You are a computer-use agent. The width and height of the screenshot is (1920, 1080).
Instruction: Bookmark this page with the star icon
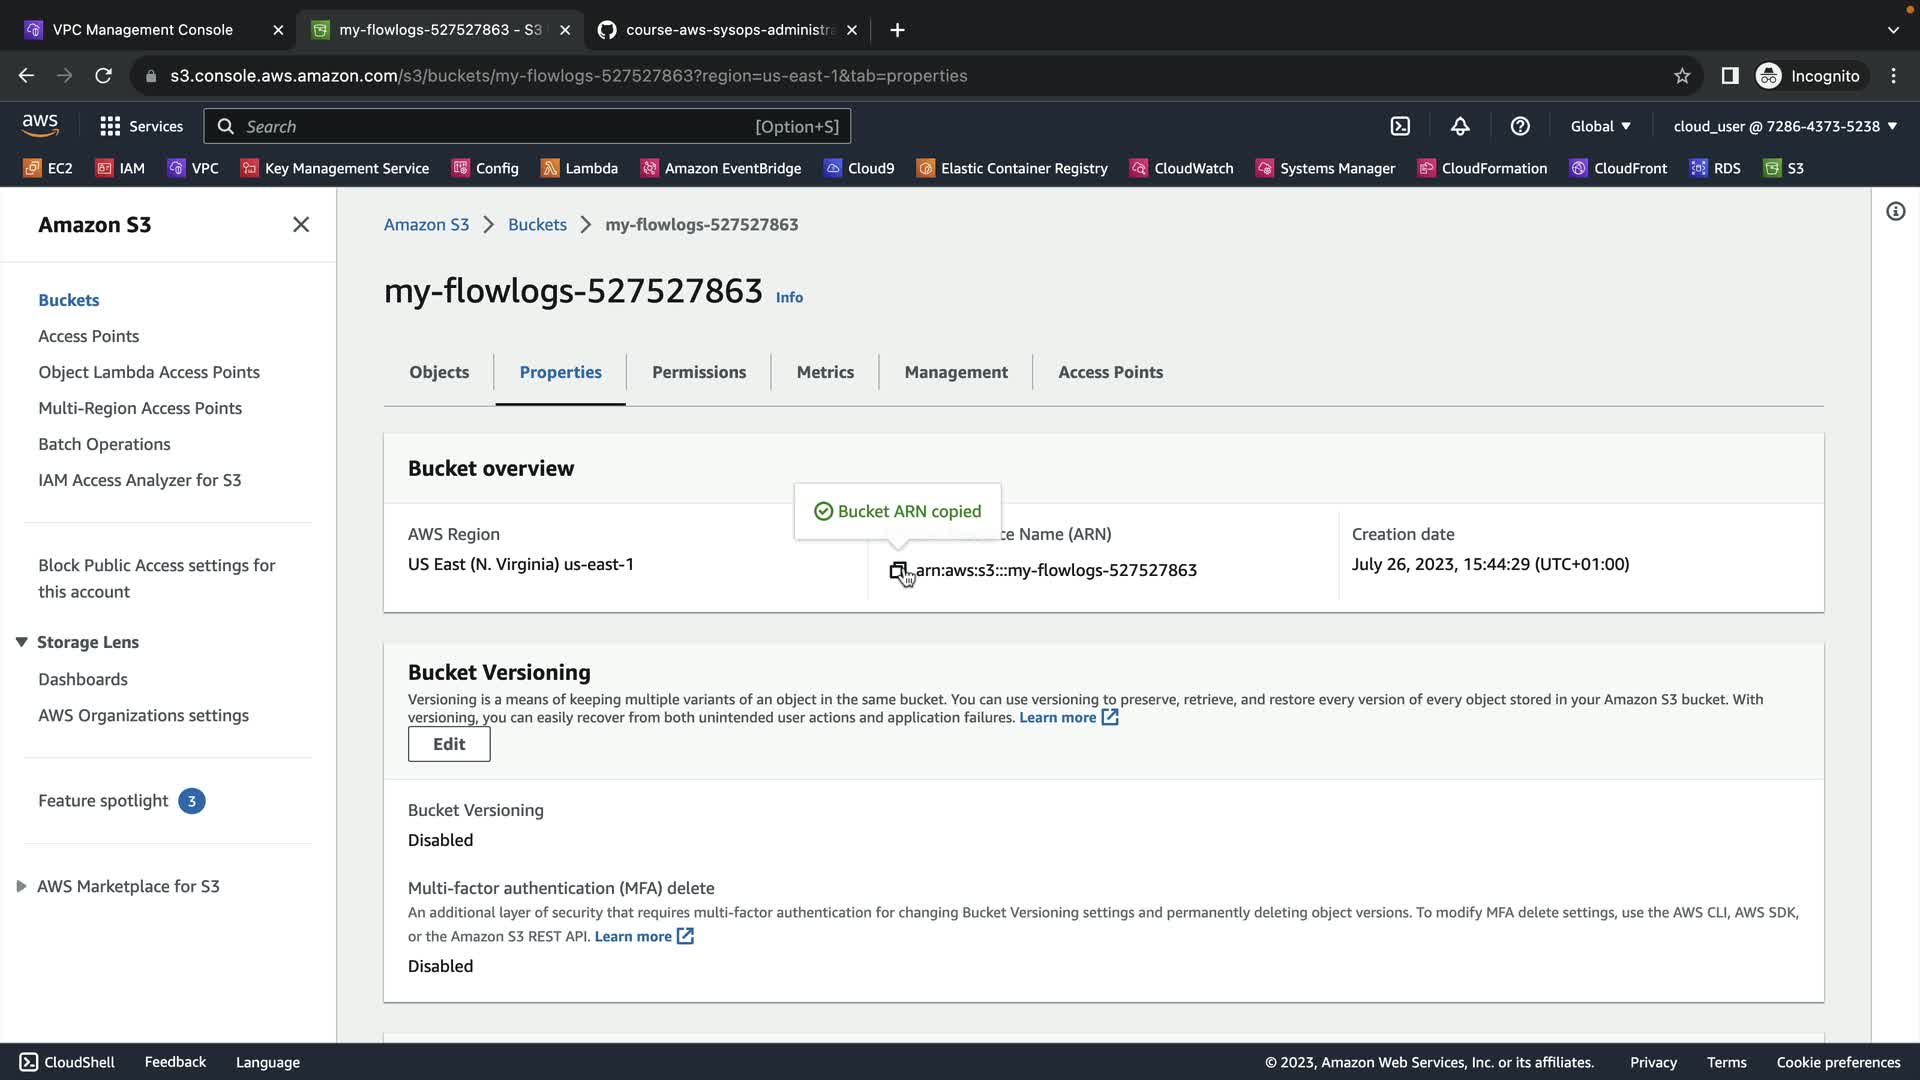click(1682, 76)
